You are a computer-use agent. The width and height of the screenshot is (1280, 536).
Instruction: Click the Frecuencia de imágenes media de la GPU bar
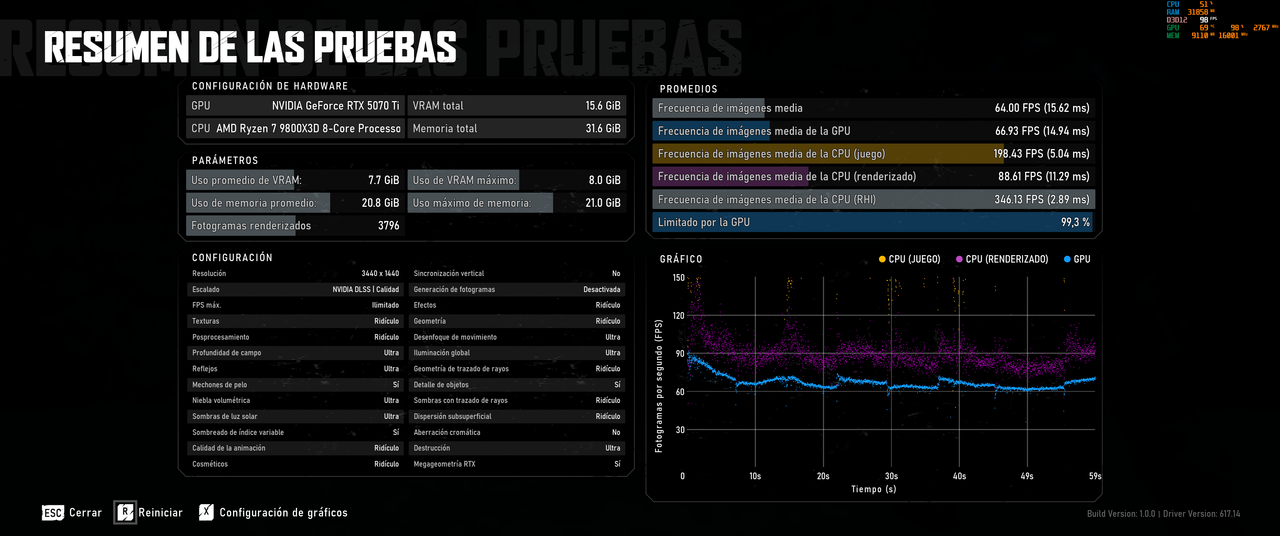click(x=873, y=131)
